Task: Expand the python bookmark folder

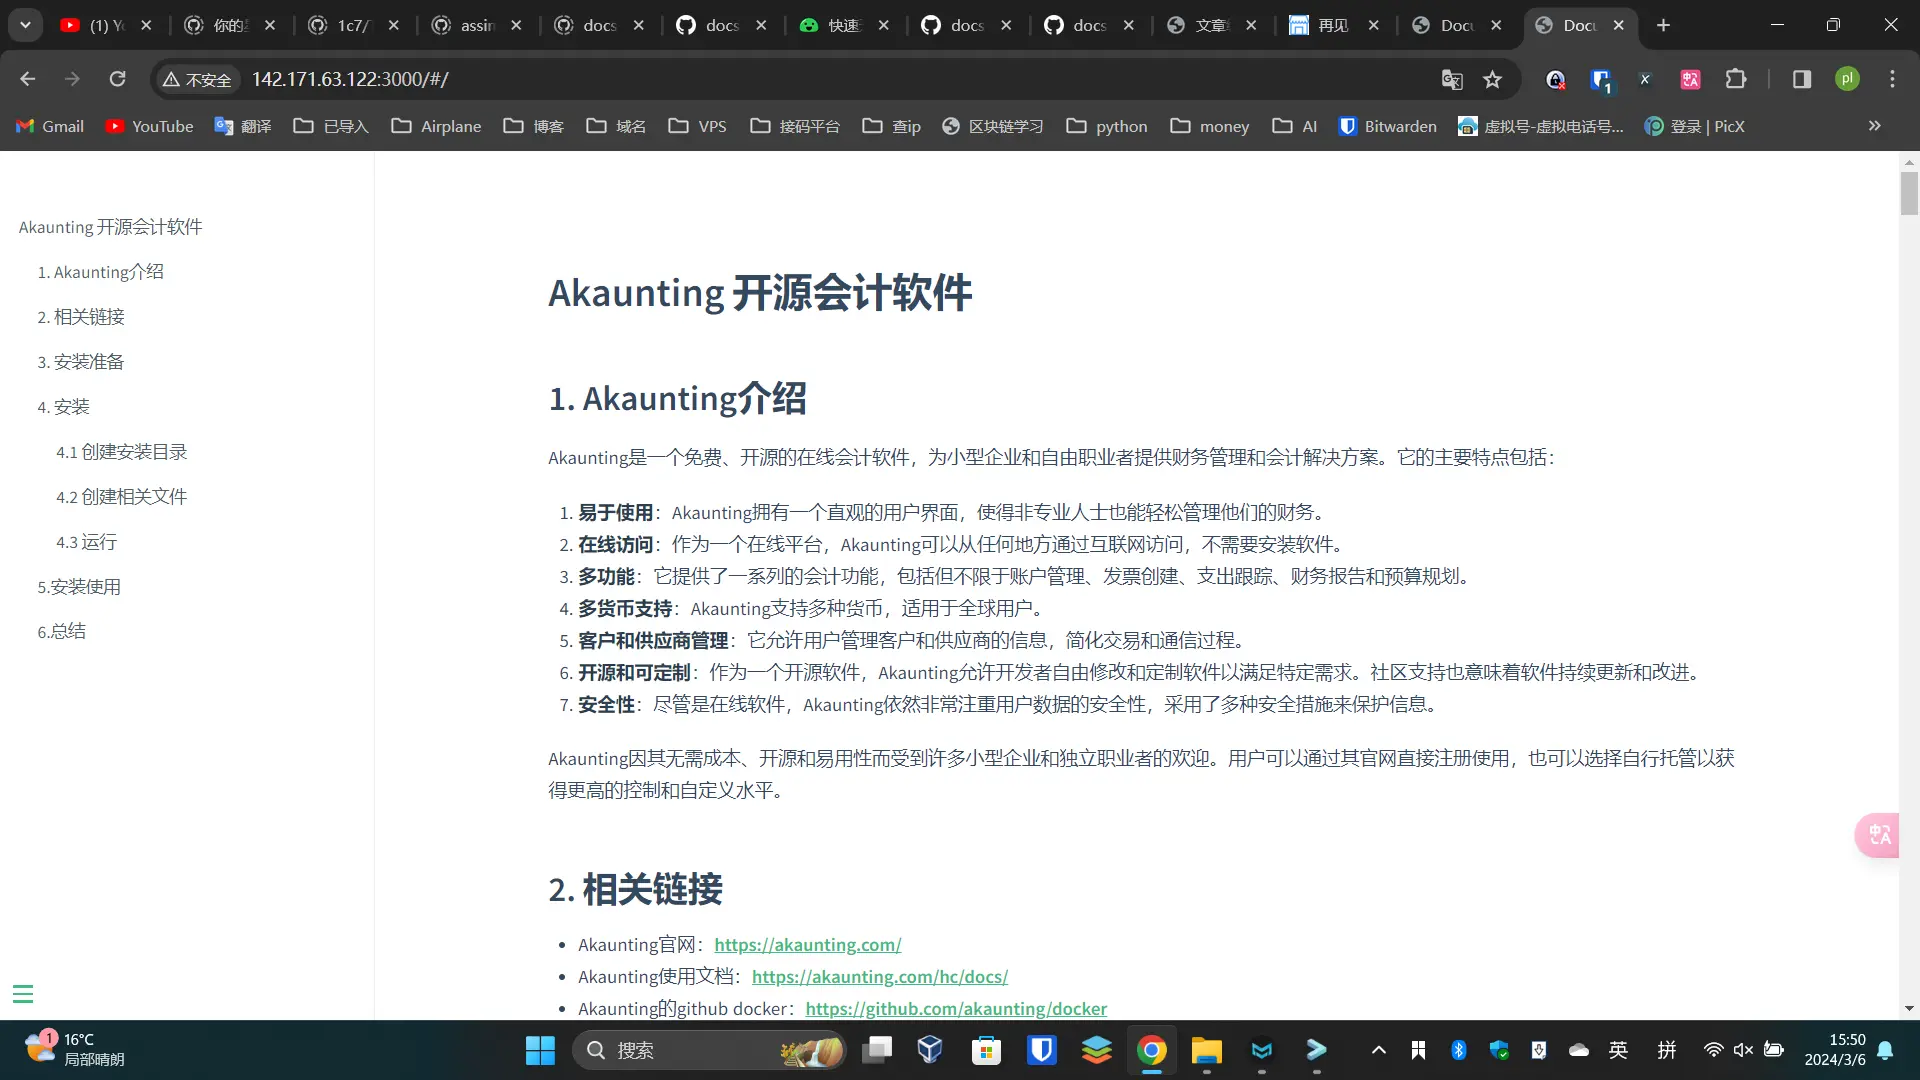Action: click(x=1106, y=126)
